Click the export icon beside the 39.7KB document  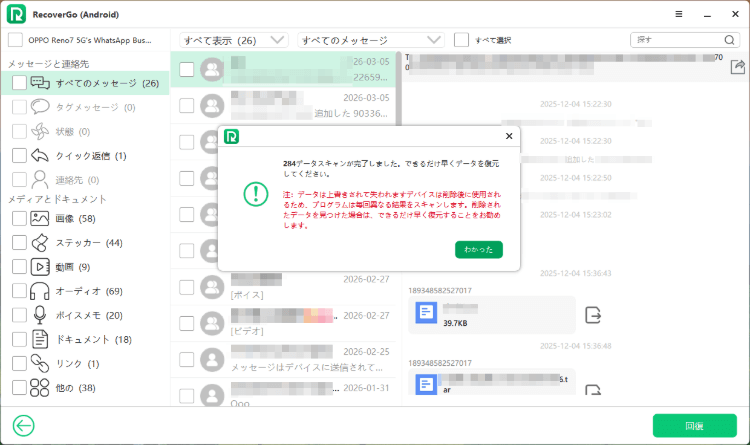[593, 315]
